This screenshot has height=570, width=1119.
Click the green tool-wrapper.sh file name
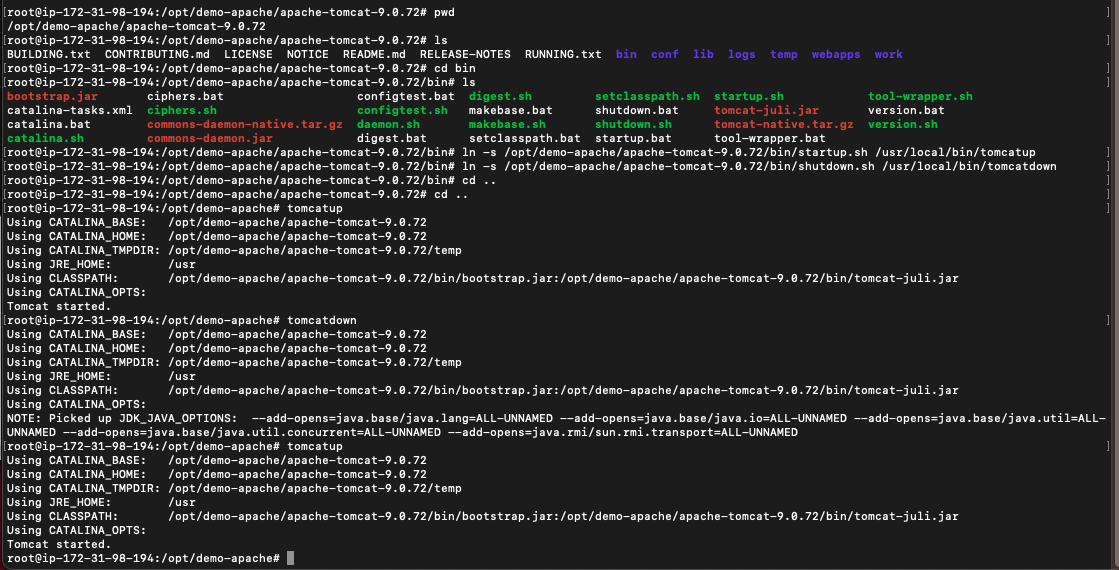(x=920, y=96)
